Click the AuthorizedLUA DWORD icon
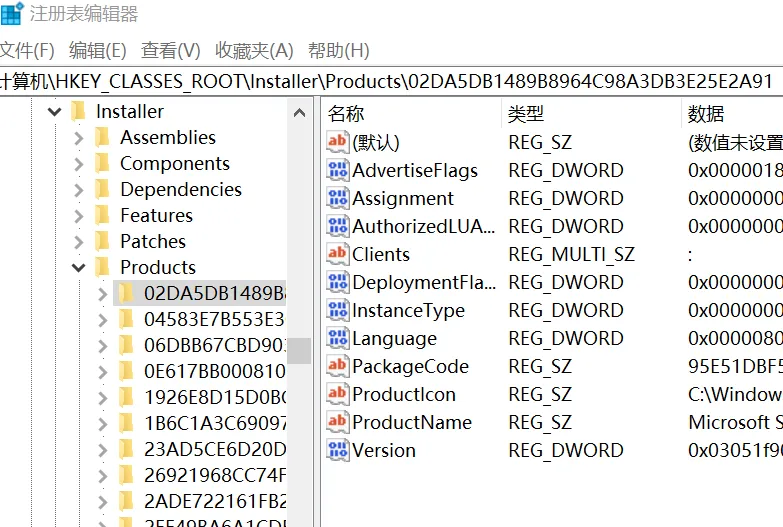This screenshot has height=527, width=783. [x=338, y=226]
